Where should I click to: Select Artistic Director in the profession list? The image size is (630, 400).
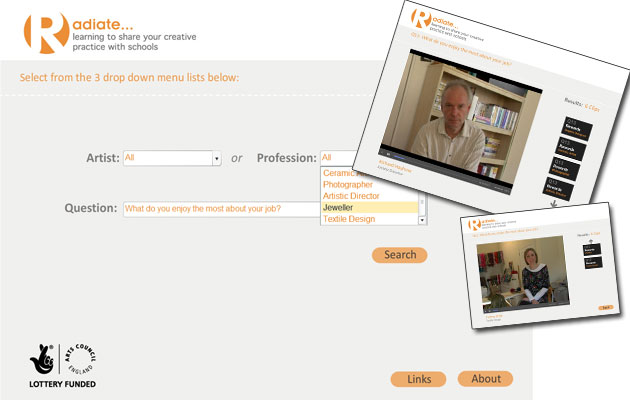(352, 196)
